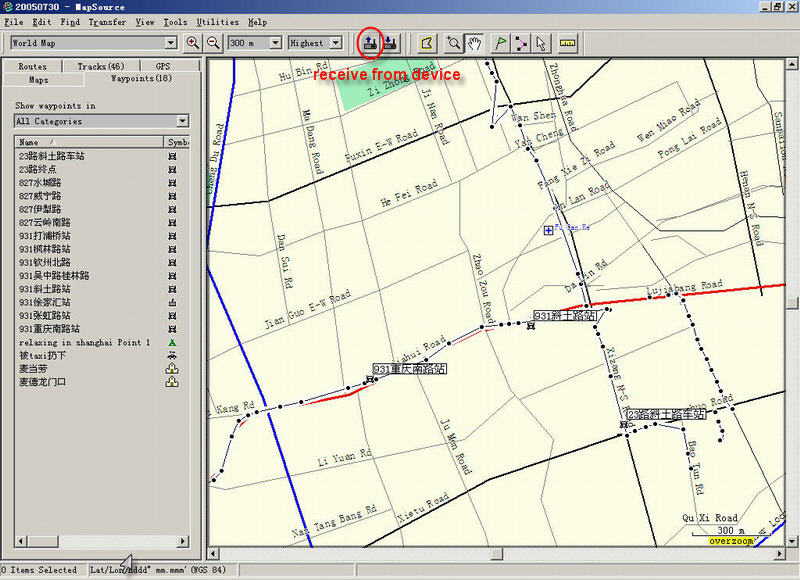Select waypoint 23路终点 in list
This screenshot has height=580, width=800.
(x=38, y=169)
